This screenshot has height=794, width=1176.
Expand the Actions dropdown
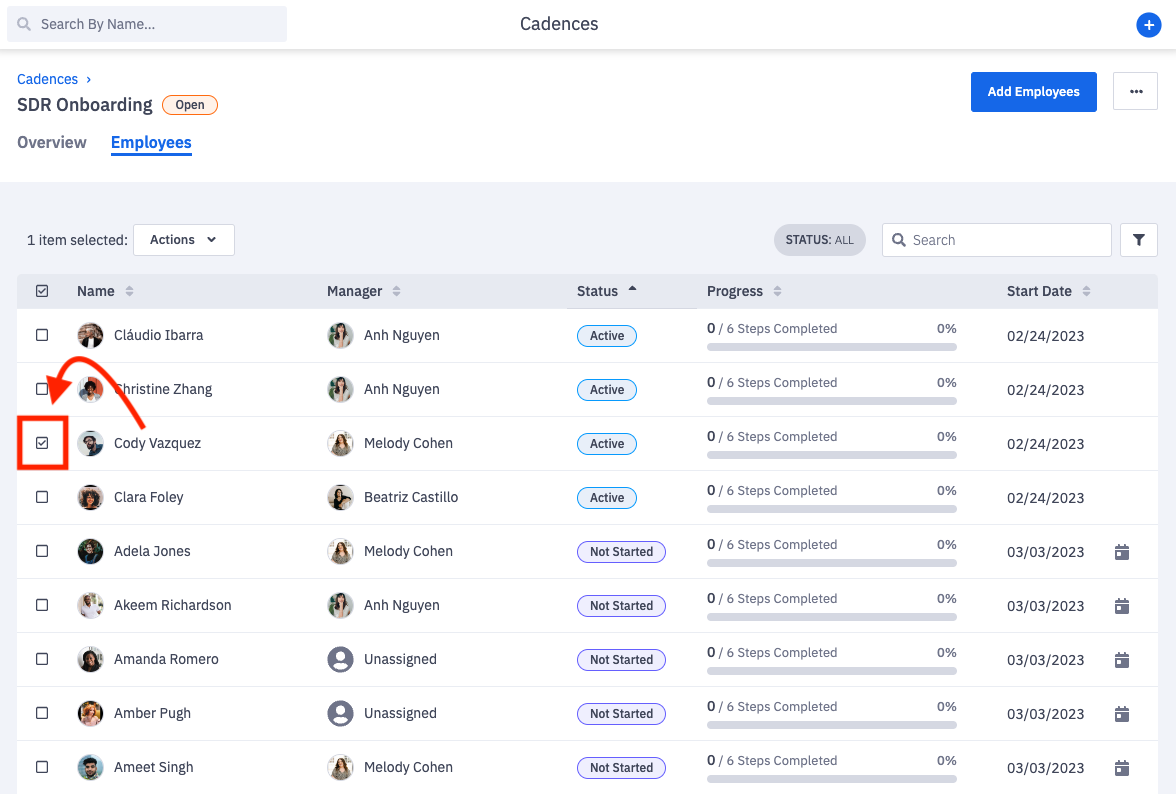click(x=184, y=240)
